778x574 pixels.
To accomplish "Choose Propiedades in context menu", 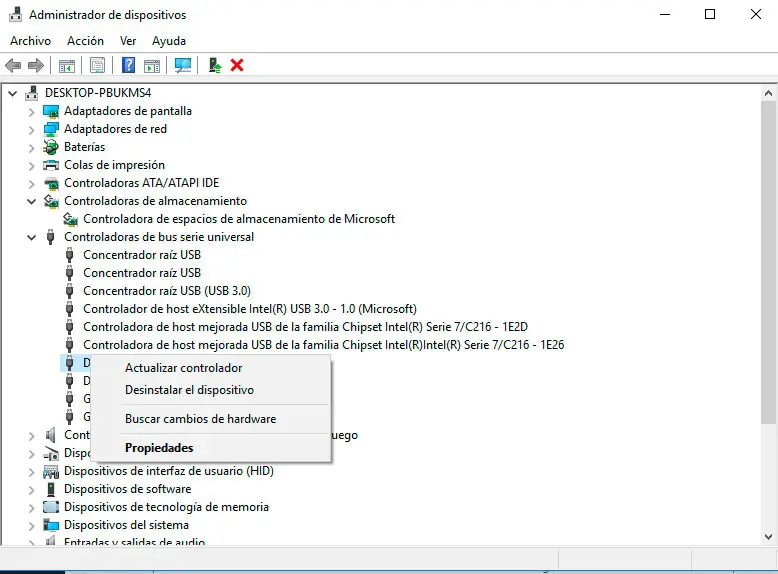I will tap(210, 448).
